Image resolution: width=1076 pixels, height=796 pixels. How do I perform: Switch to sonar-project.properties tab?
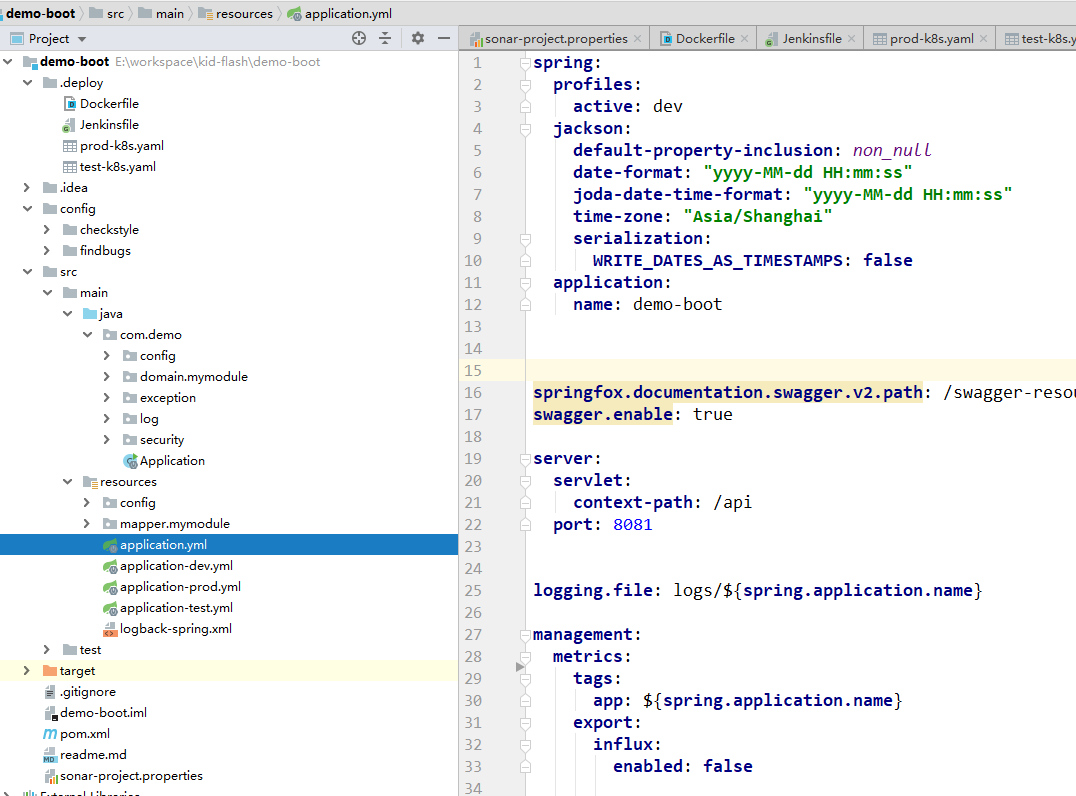click(556, 38)
